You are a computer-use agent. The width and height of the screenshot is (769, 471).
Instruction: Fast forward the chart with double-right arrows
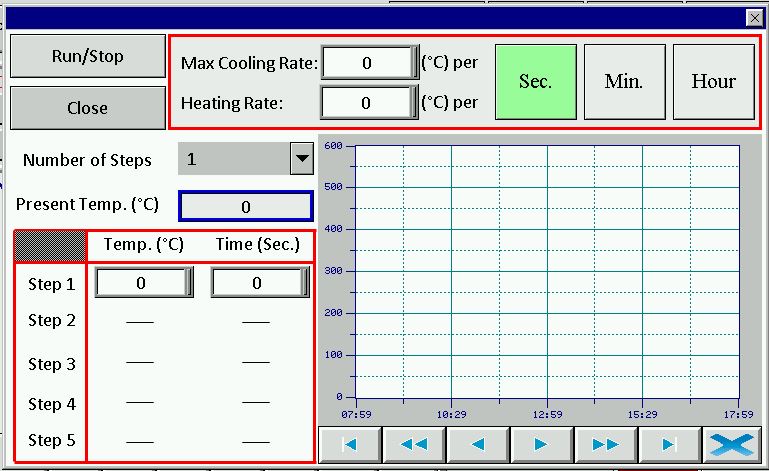[606, 445]
